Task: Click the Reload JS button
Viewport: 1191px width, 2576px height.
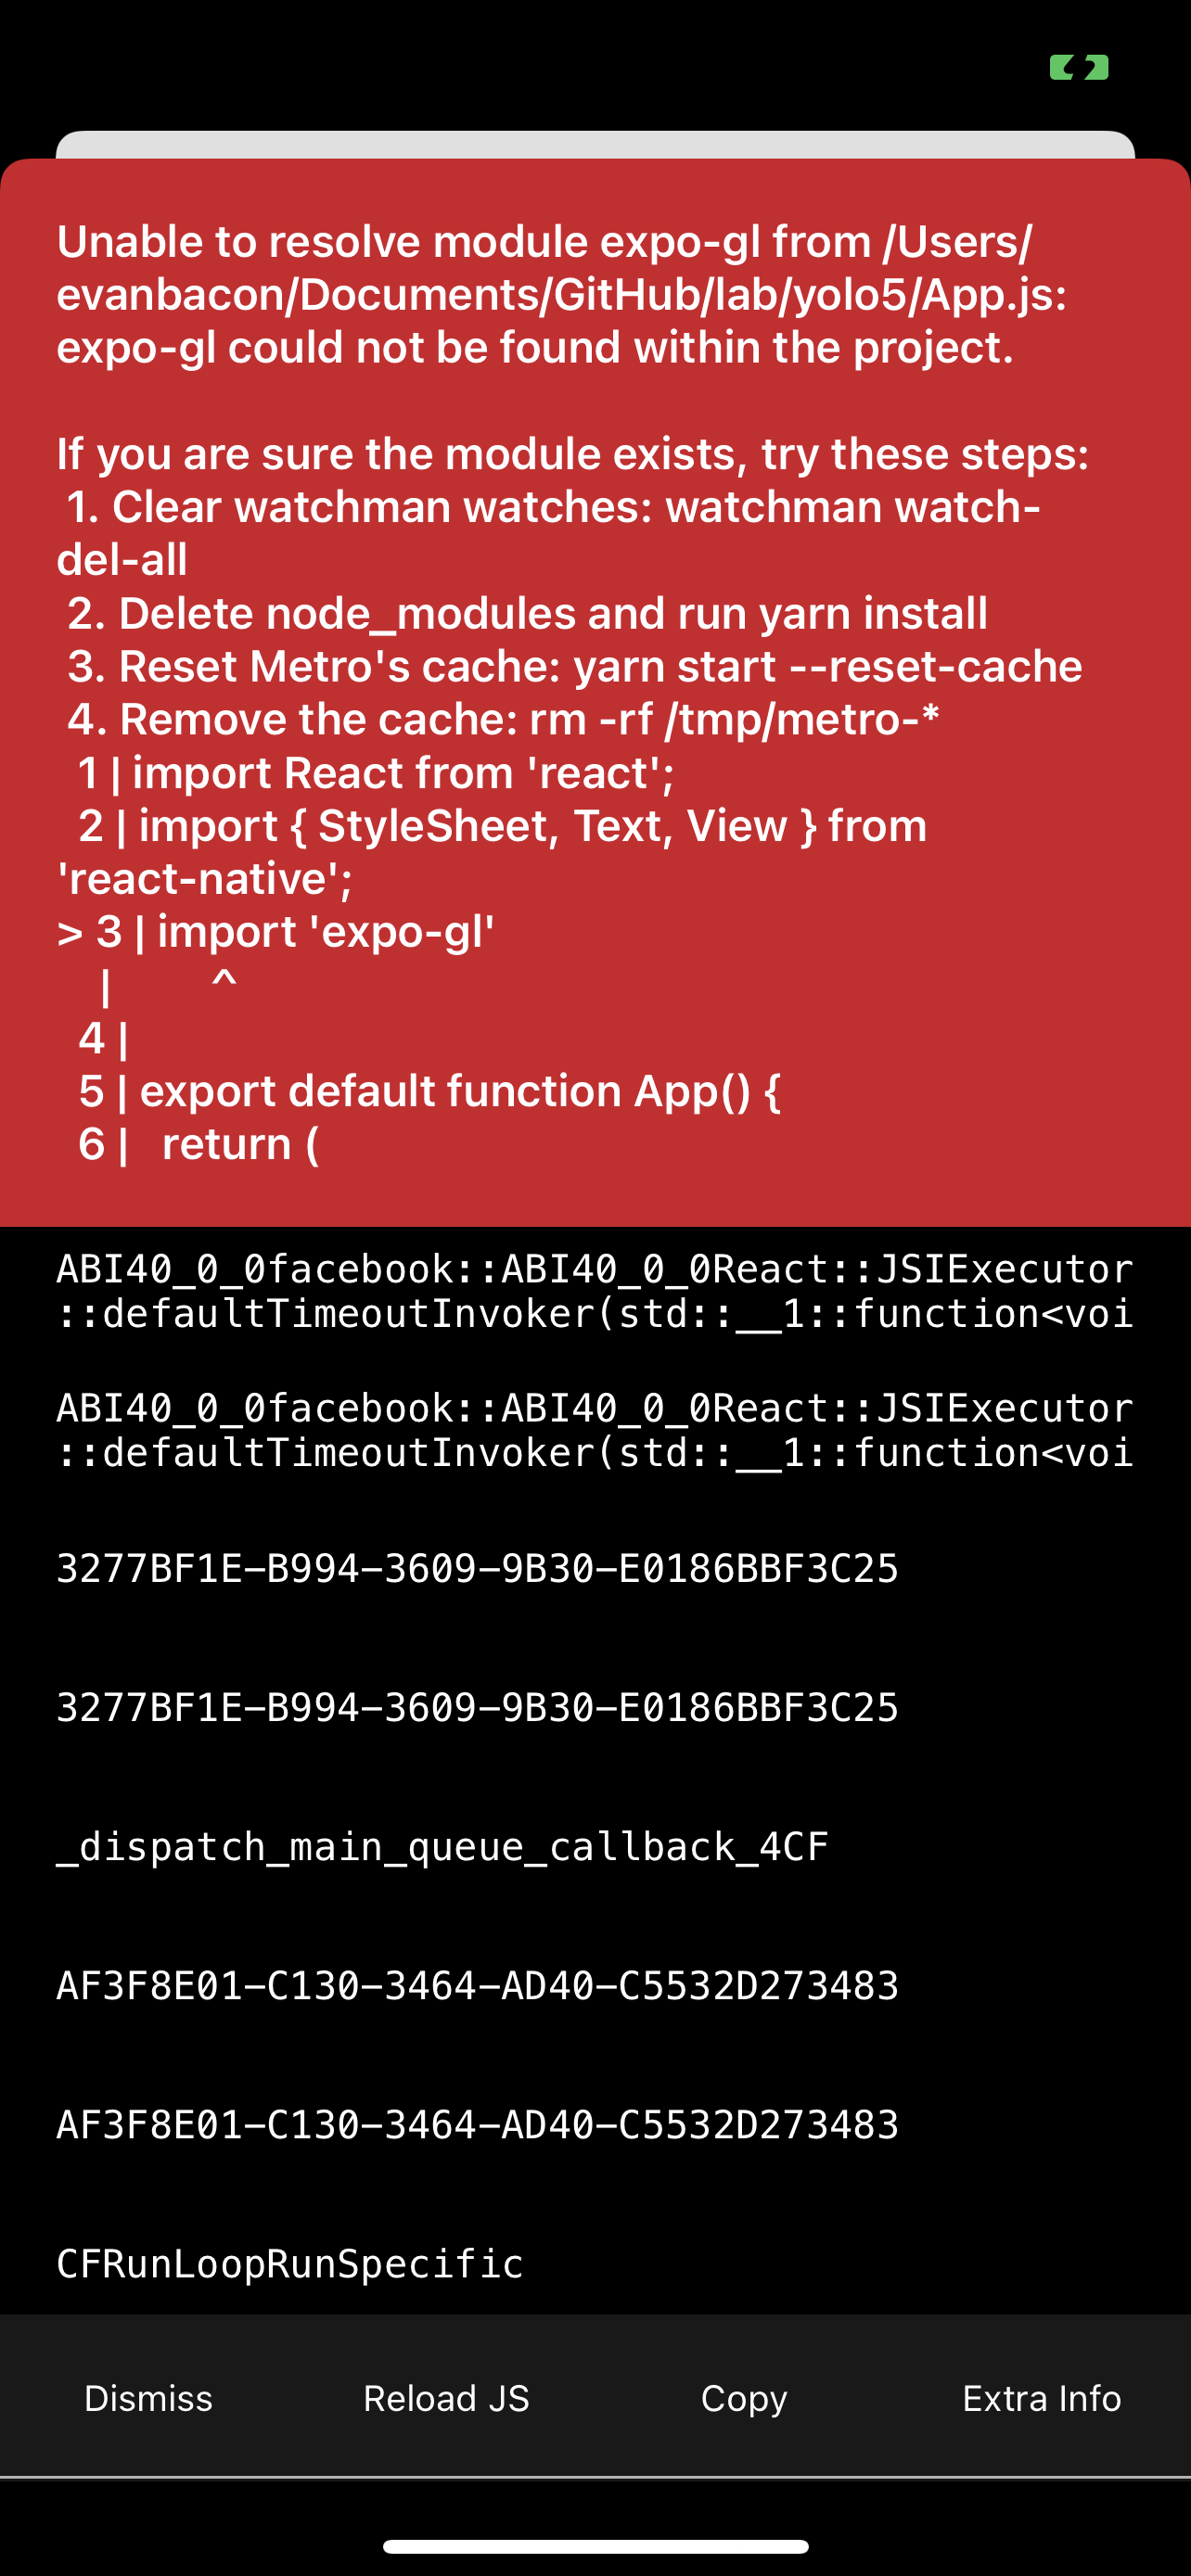Action: click(x=446, y=2397)
